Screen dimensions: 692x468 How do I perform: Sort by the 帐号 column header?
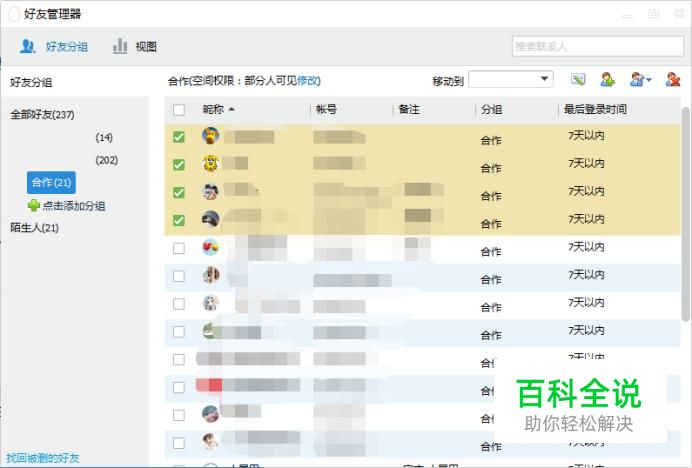(x=327, y=109)
